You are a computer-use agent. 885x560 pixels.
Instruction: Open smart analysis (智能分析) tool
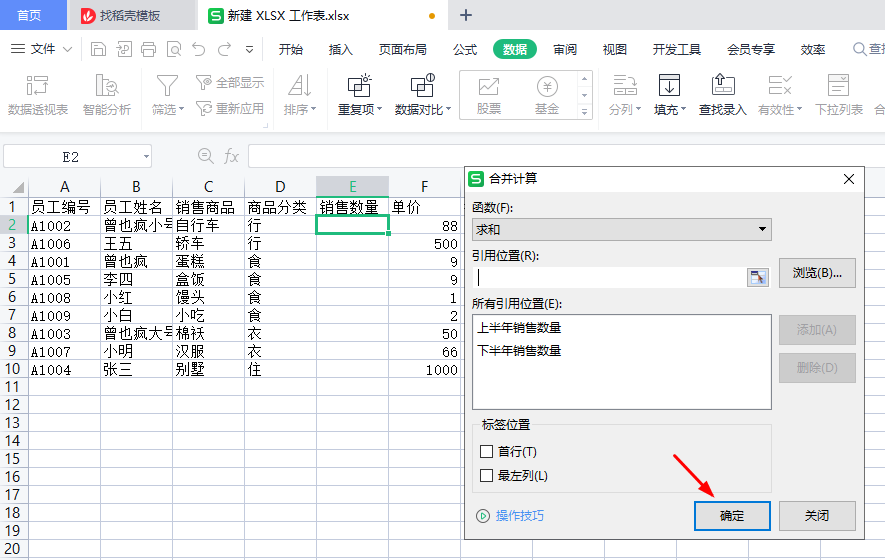(107, 95)
